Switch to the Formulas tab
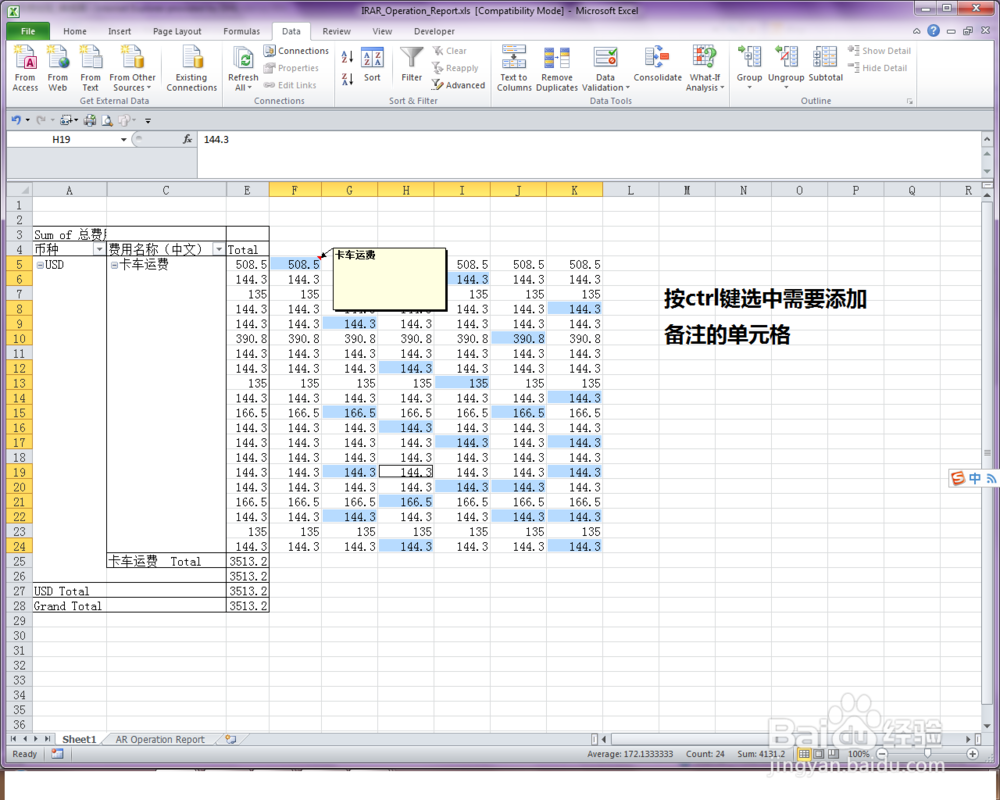Image resolution: width=1000 pixels, height=800 pixels. click(x=242, y=31)
